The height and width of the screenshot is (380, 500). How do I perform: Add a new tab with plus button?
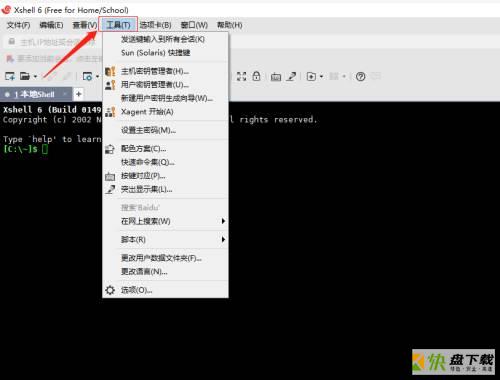click(x=79, y=94)
